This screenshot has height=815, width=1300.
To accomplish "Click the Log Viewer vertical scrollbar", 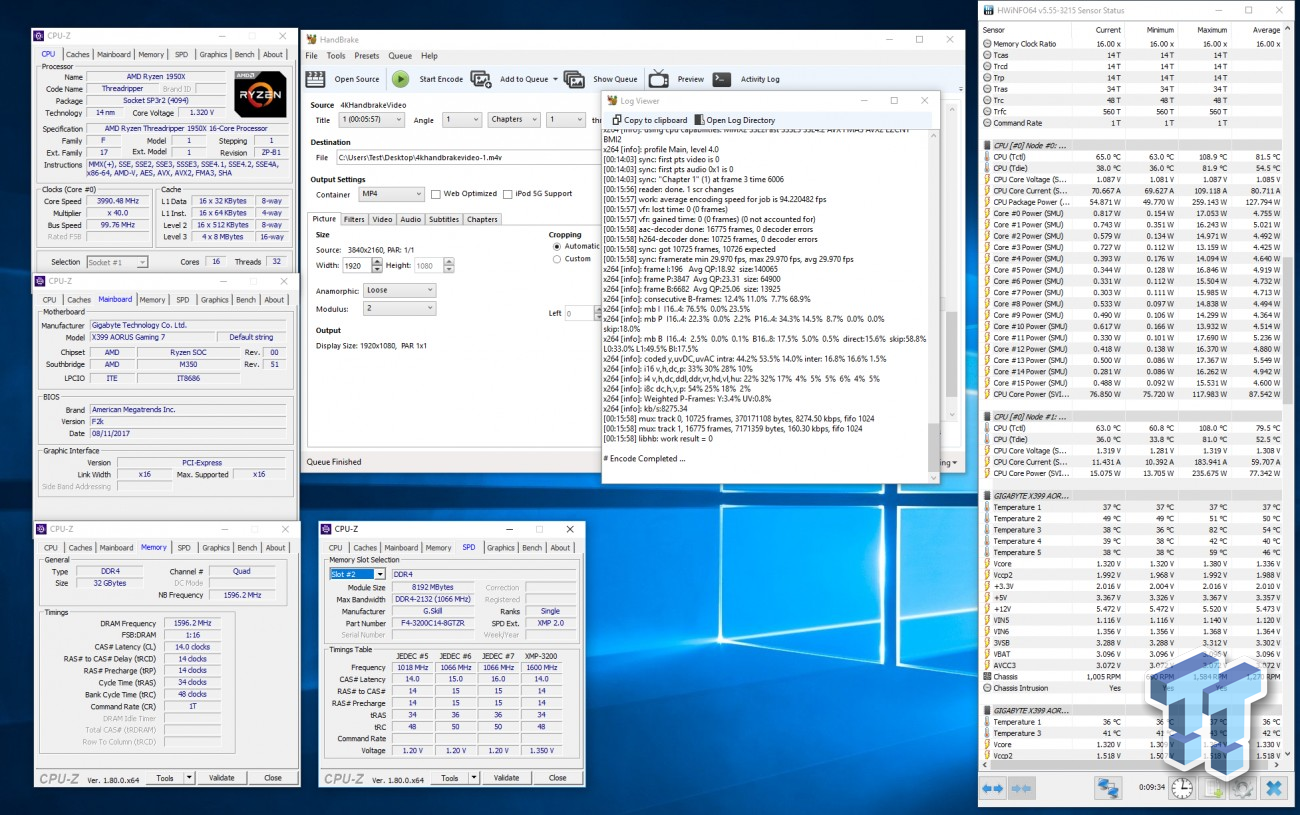I will tap(934, 305).
